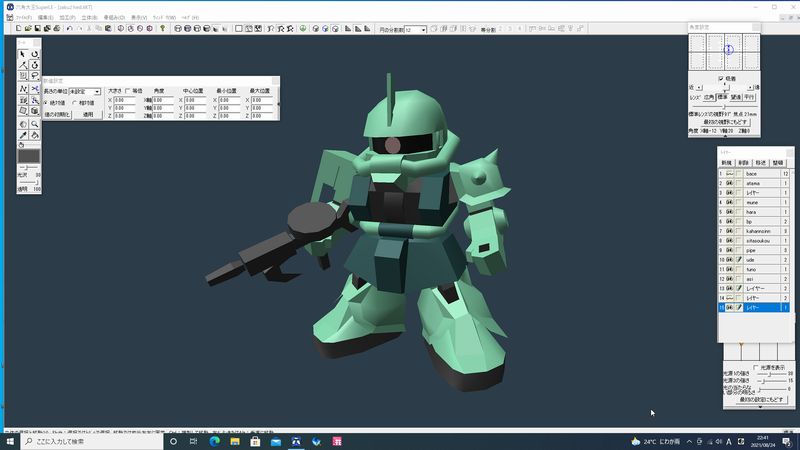Select the magnifier zoom tool in toolbox

(x=35, y=124)
